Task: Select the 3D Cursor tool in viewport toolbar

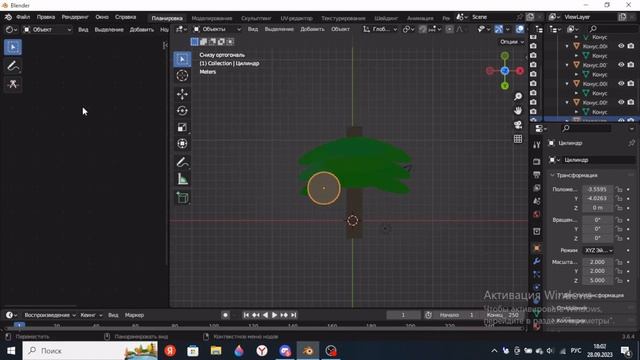Action: (x=182, y=76)
